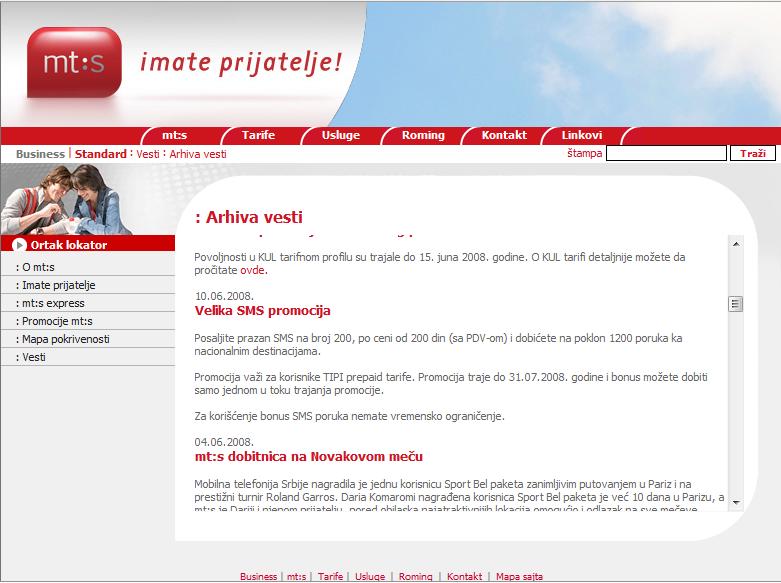Click footer Usluge link
This screenshot has width=781, height=583.
tap(370, 577)
